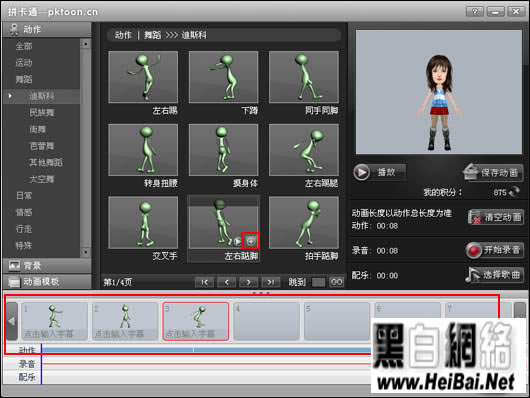
Task: Choose the 同手同脚 action thumbnail
Action: (x=304, y=77)
